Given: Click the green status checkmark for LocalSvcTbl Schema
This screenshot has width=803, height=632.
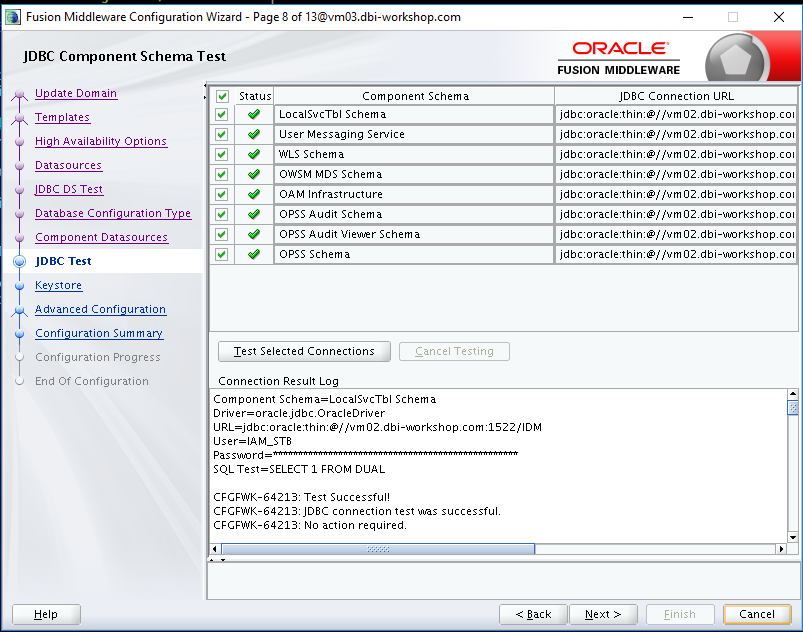Looking at the screenshot, I should coord(253,114).
